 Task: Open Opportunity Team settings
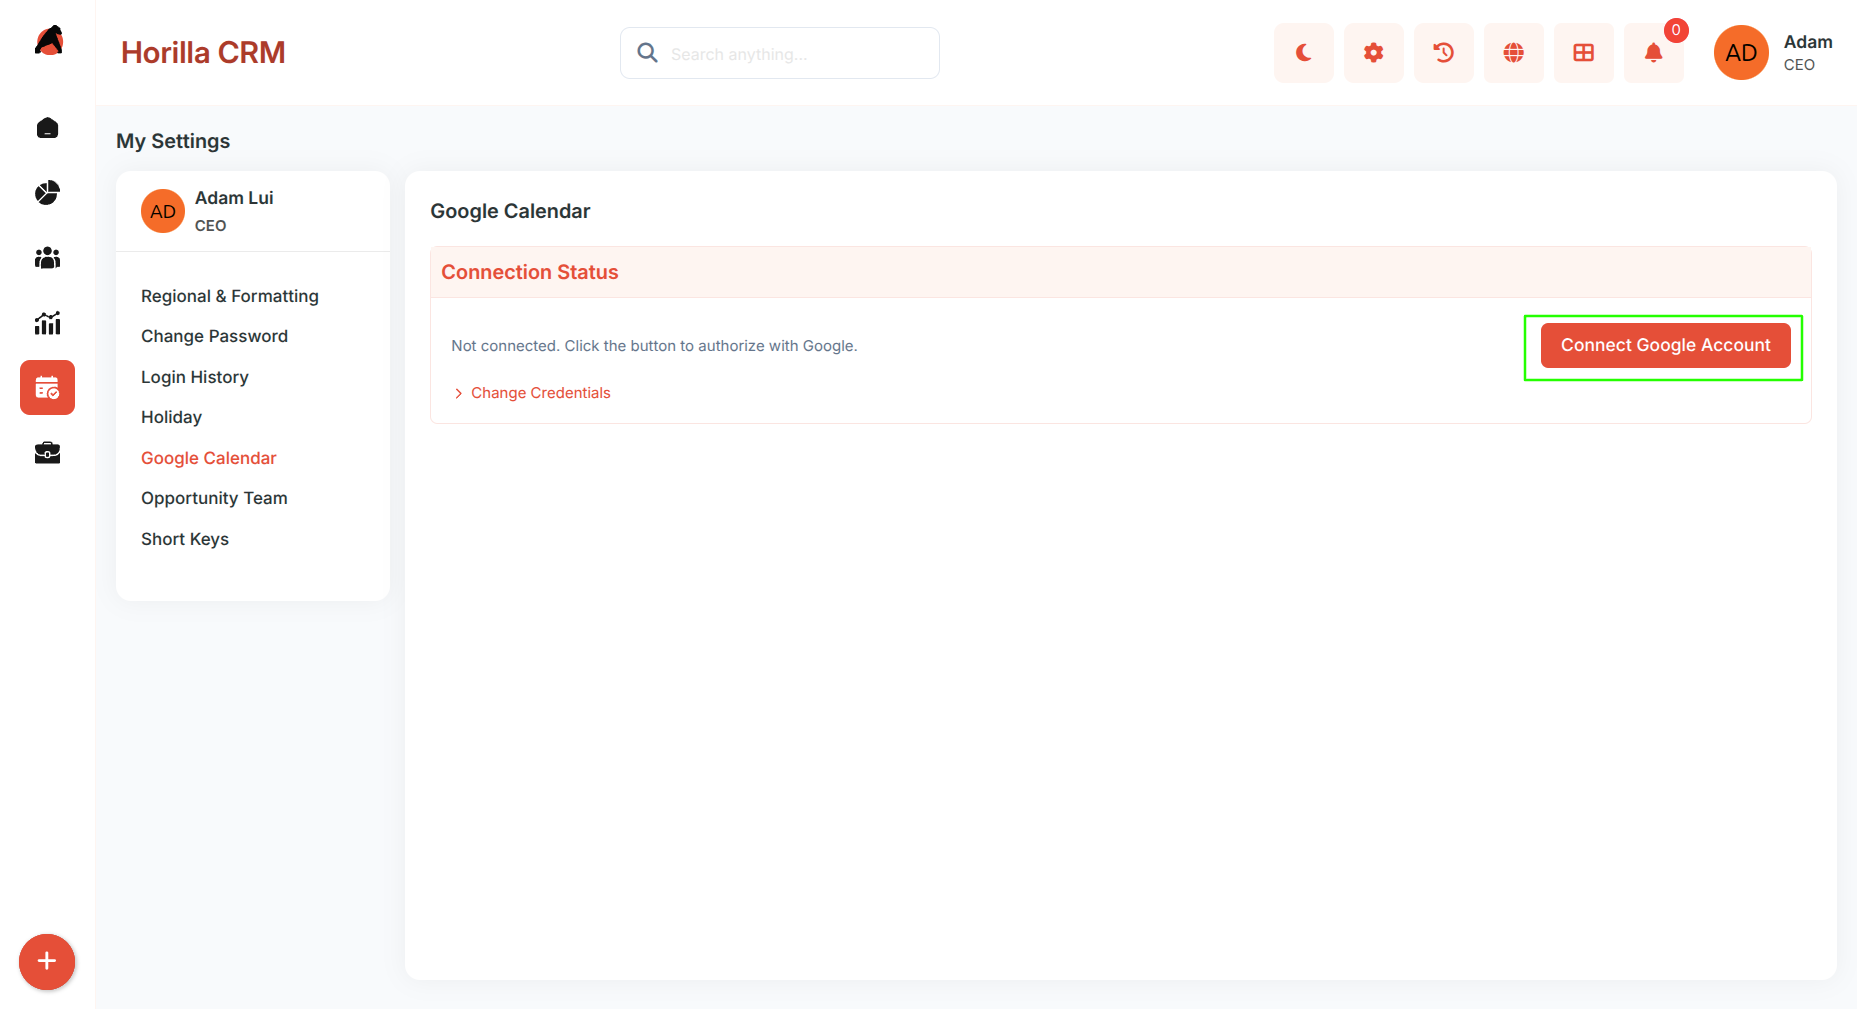214,498
